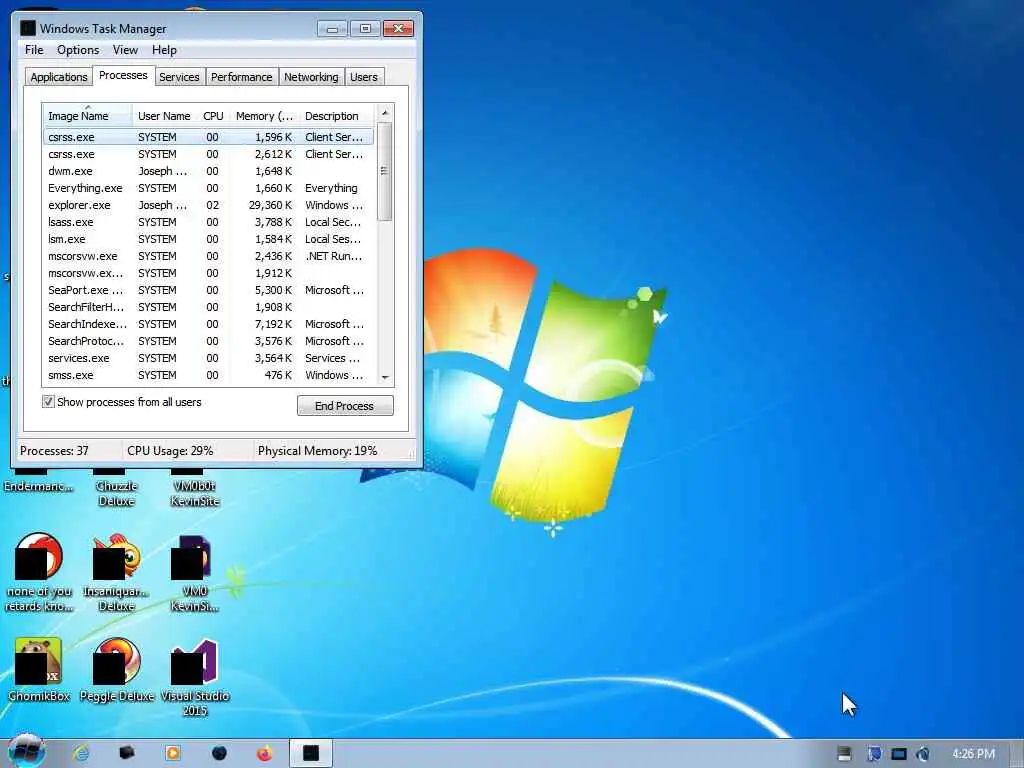Click the Show desktop strip on the taskbar
1024x768 pixels.
[1017, 754]
